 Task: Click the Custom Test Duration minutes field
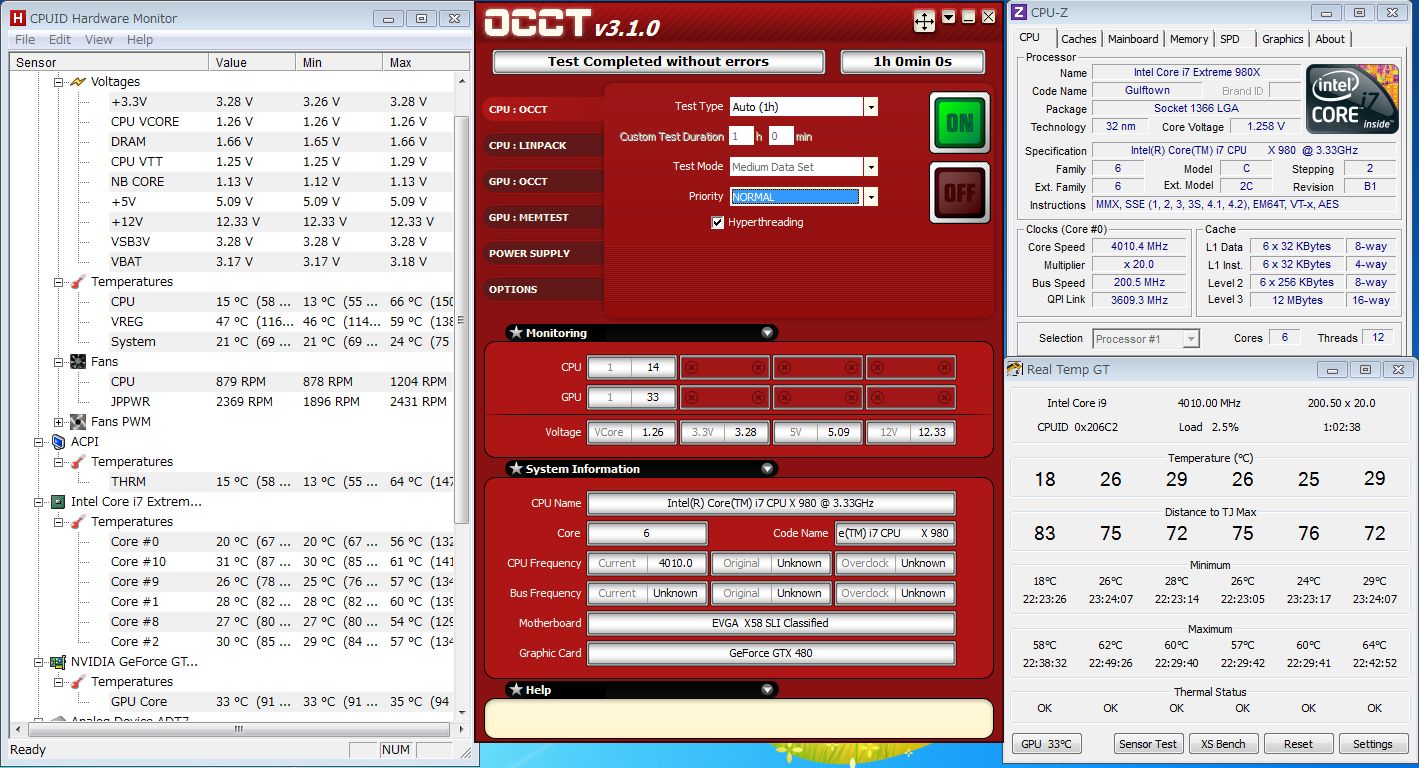coord(781,137)
